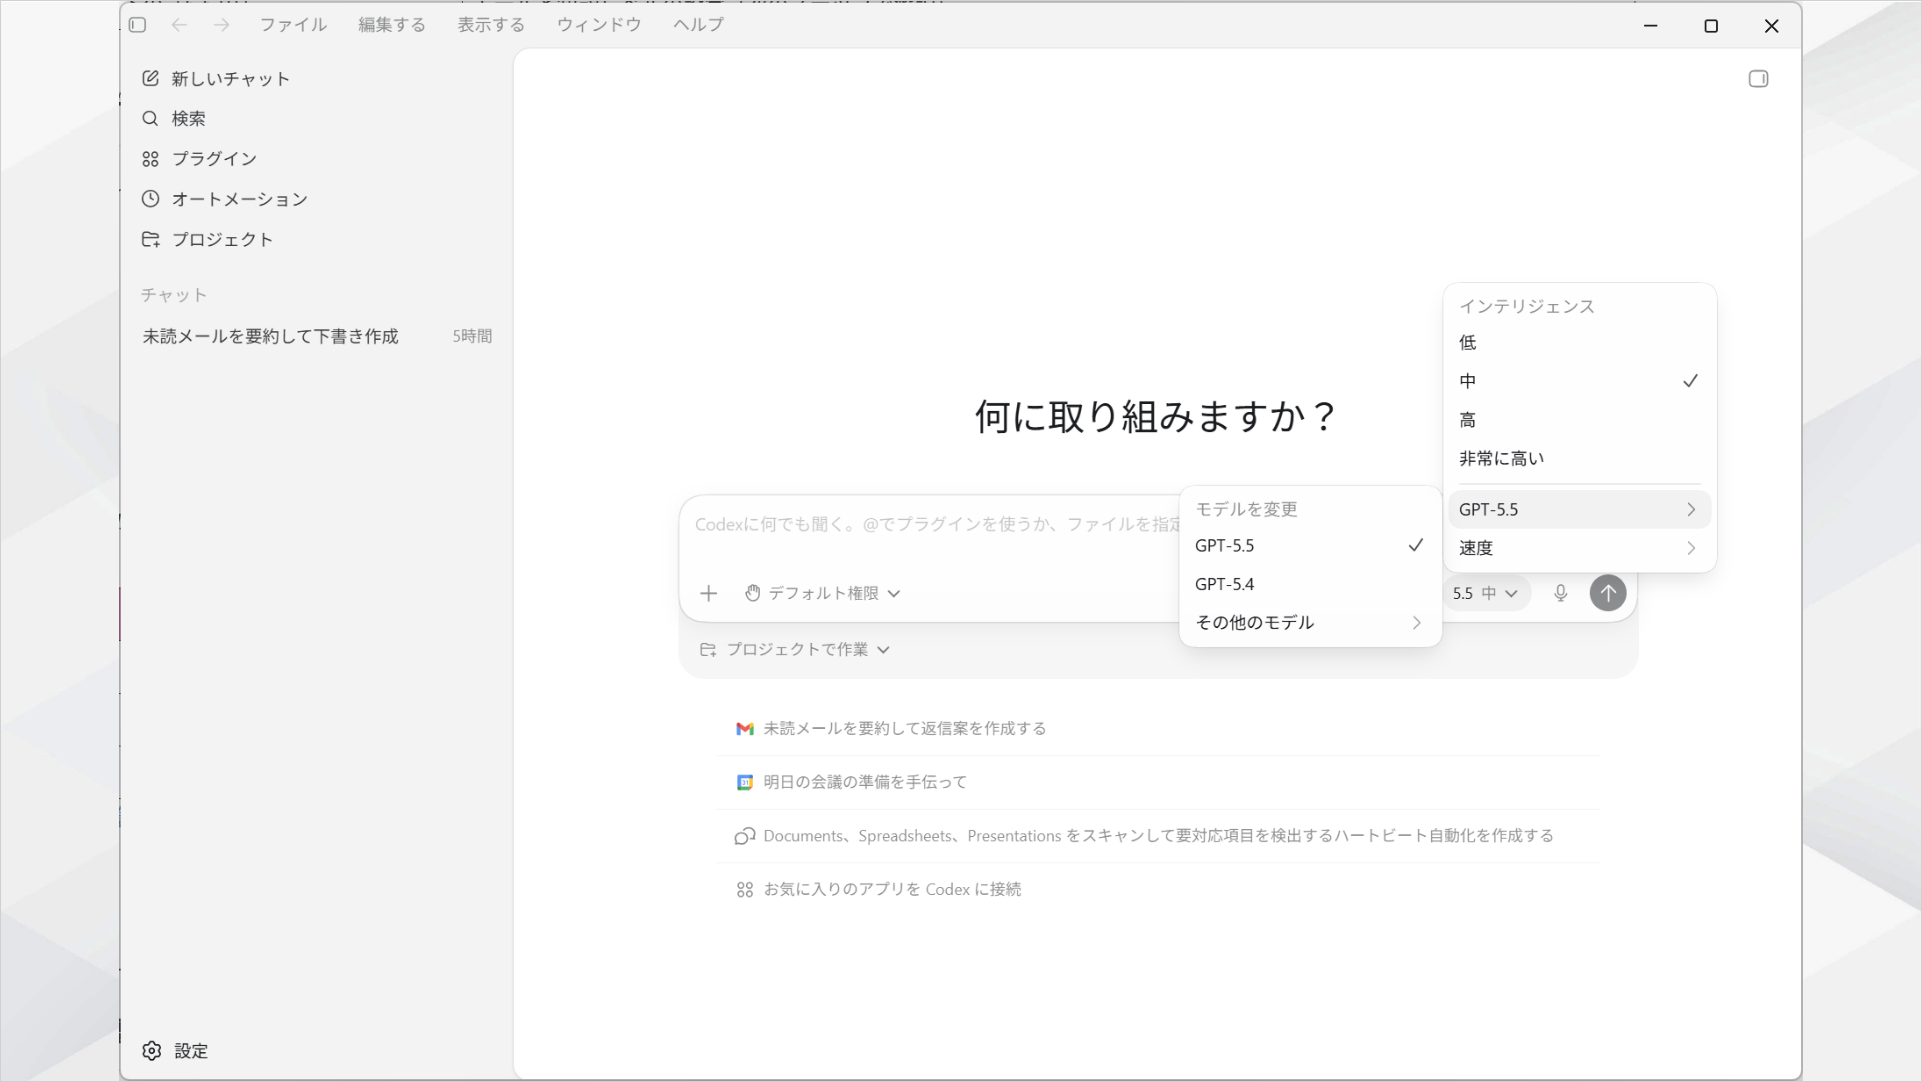
Task: Click the 設定 gear icon
Action: pos(151,1051)
